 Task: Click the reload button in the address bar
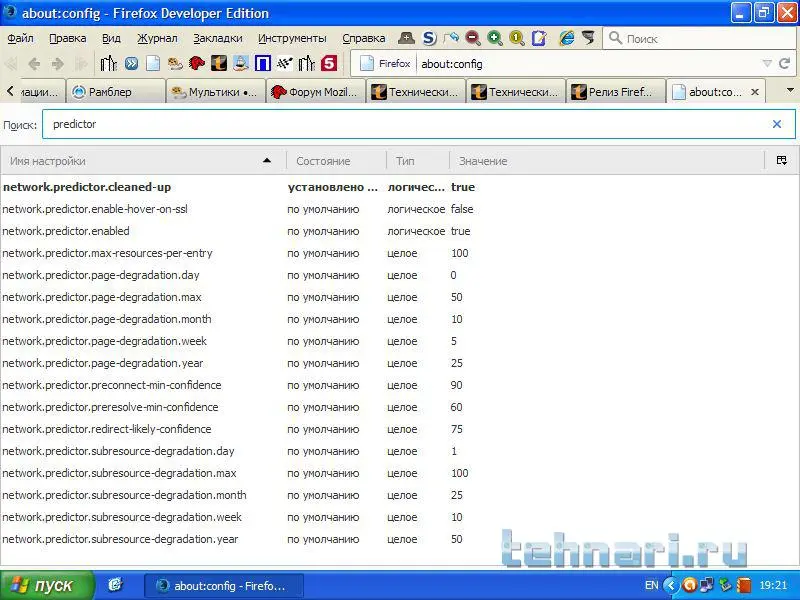coord(786,64)
